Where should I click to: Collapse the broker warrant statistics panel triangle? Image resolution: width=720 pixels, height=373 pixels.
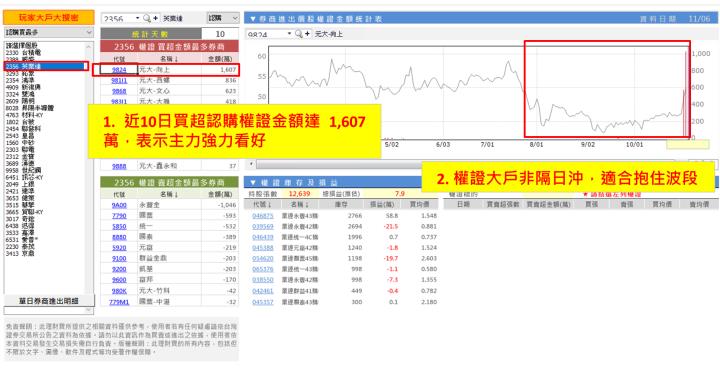pyautogui.click(x=252, y=19)
